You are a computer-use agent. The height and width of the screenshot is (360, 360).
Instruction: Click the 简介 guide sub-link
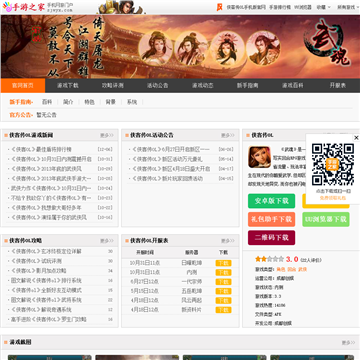point(68,102)
